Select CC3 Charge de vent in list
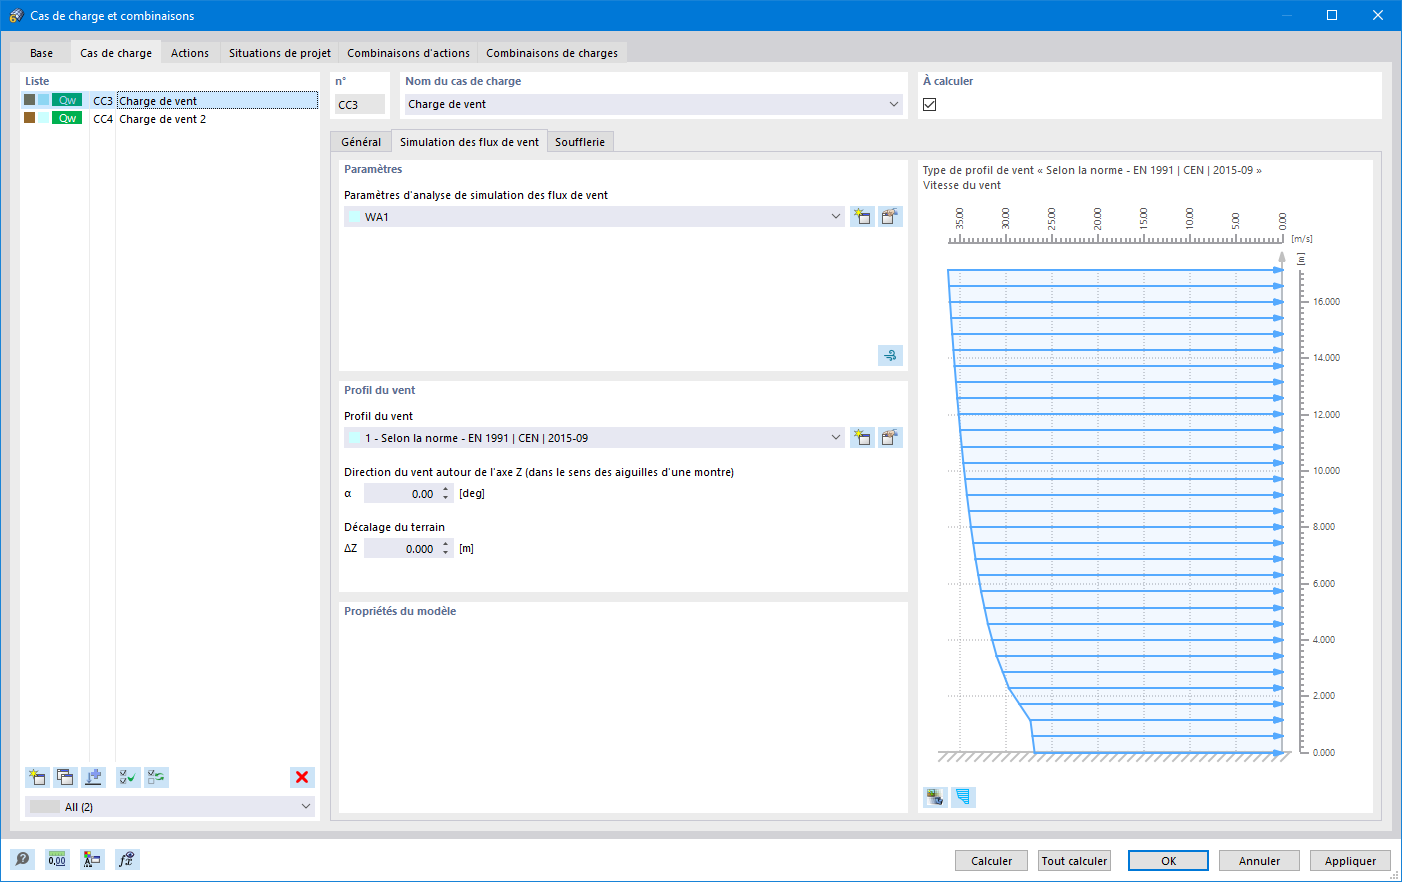Viewport: 1402px width, 882px height. 170,100
